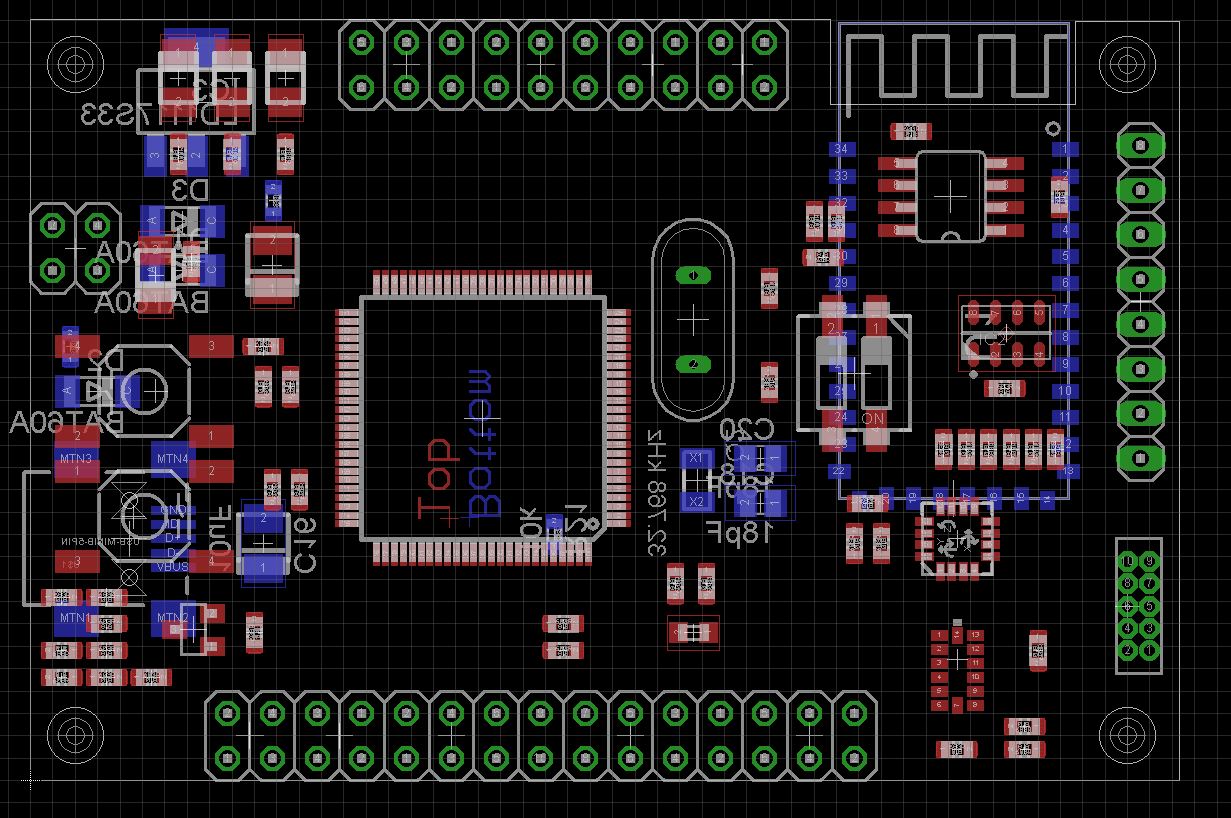This screenshot has width=1231, height=818.
Task: Click the origin cross of the 8-pin SOIC
Action: tap(949, 196)
